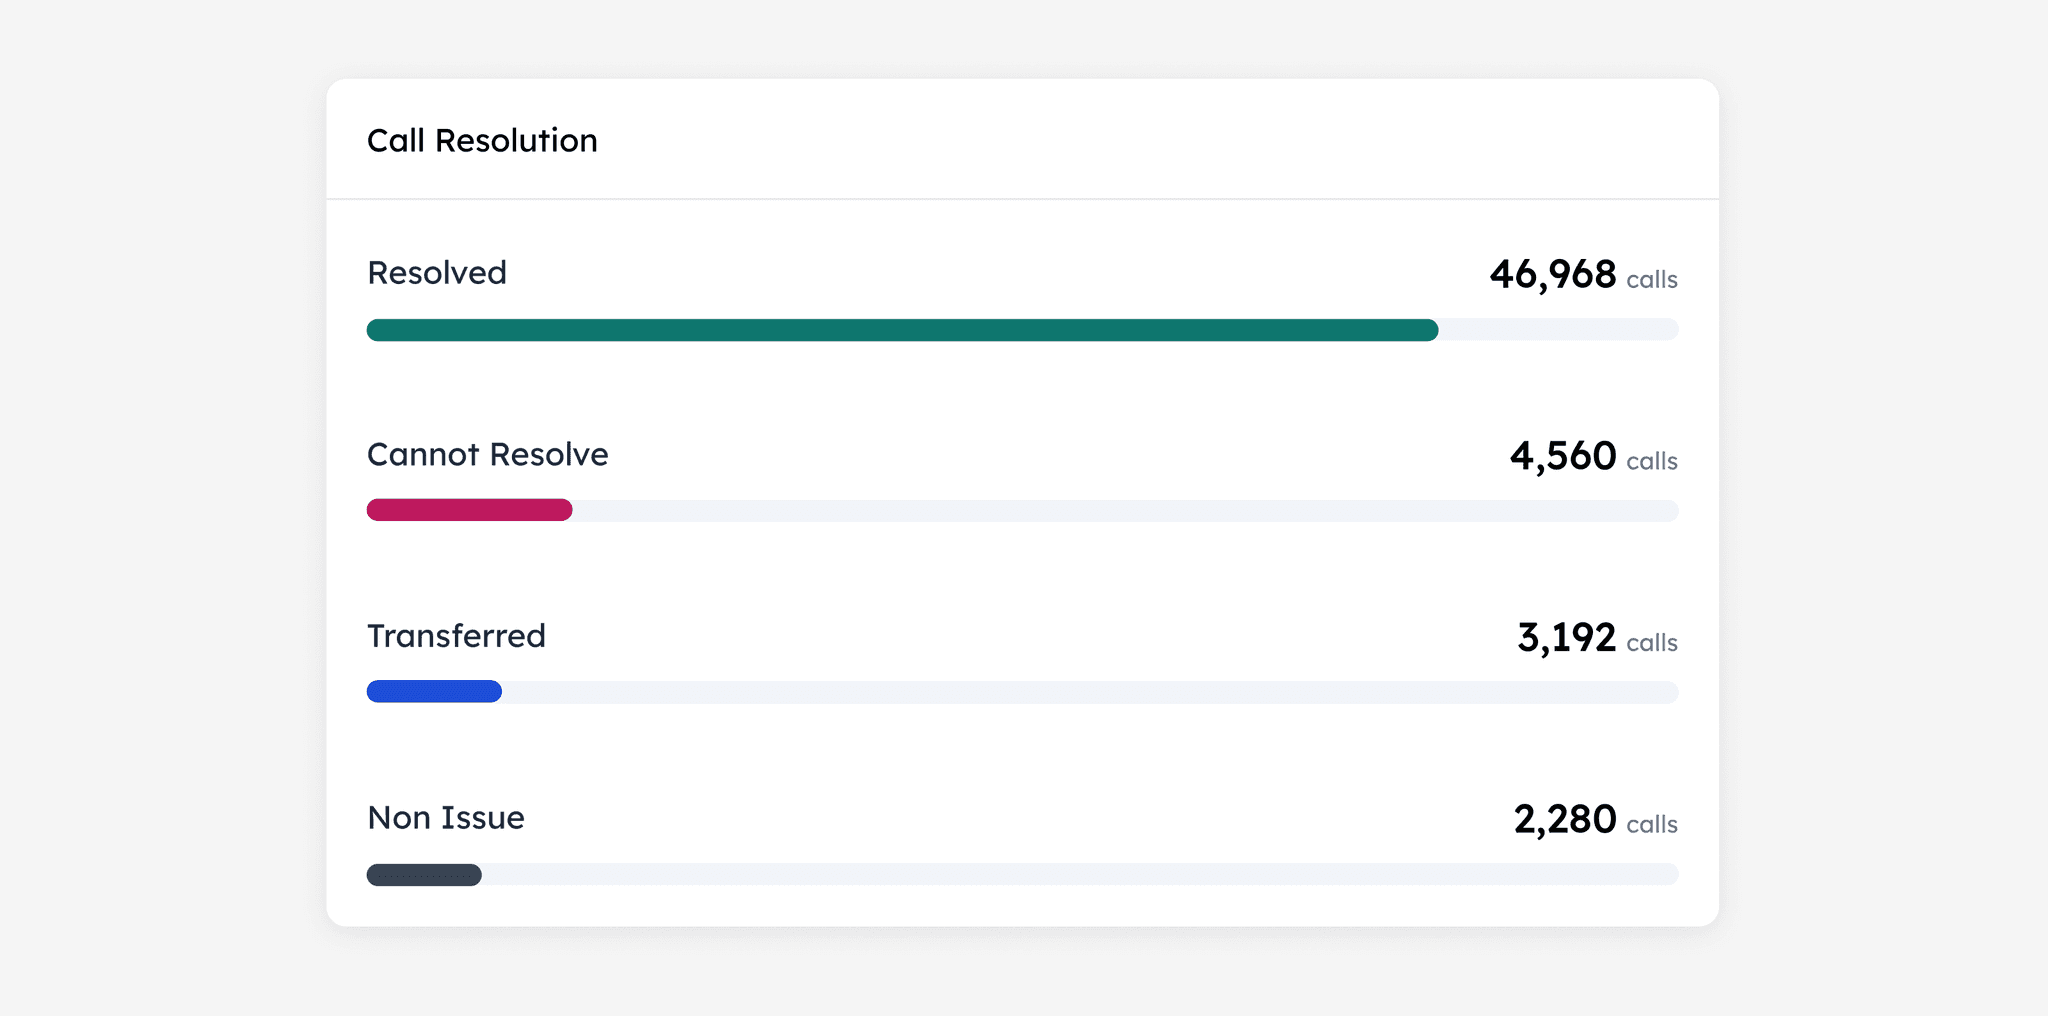The width and height of the screenshot is (2048, 1016).
Task: Click the empty track of the Transferred bar
Action: [x=1090, y=692]
